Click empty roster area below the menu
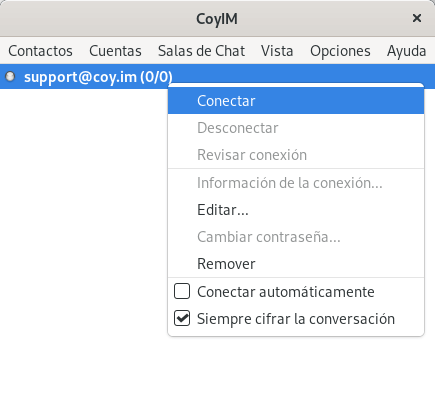 [x=83, y=233]
